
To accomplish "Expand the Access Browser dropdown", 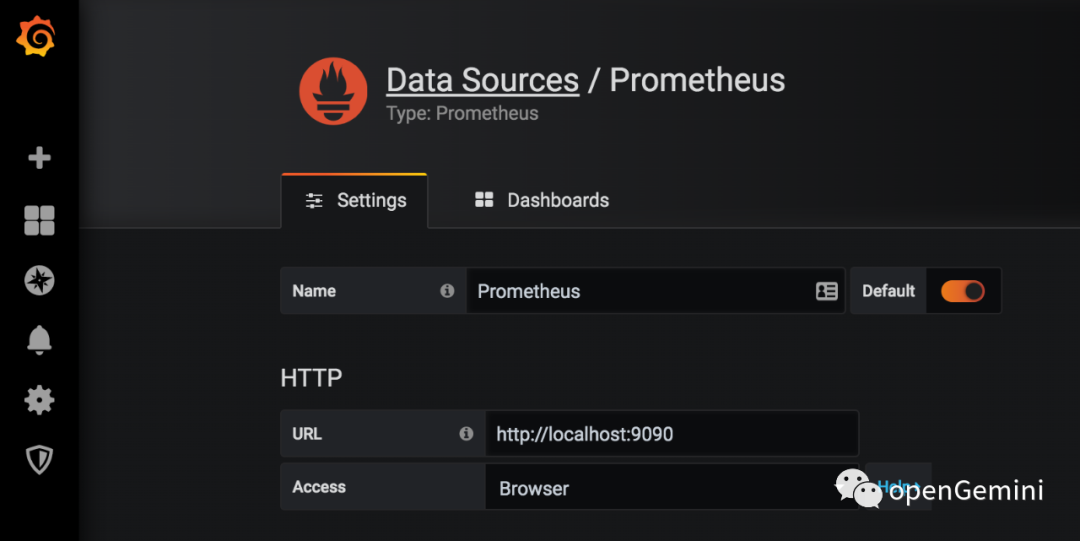I will [x=670, y=488].
